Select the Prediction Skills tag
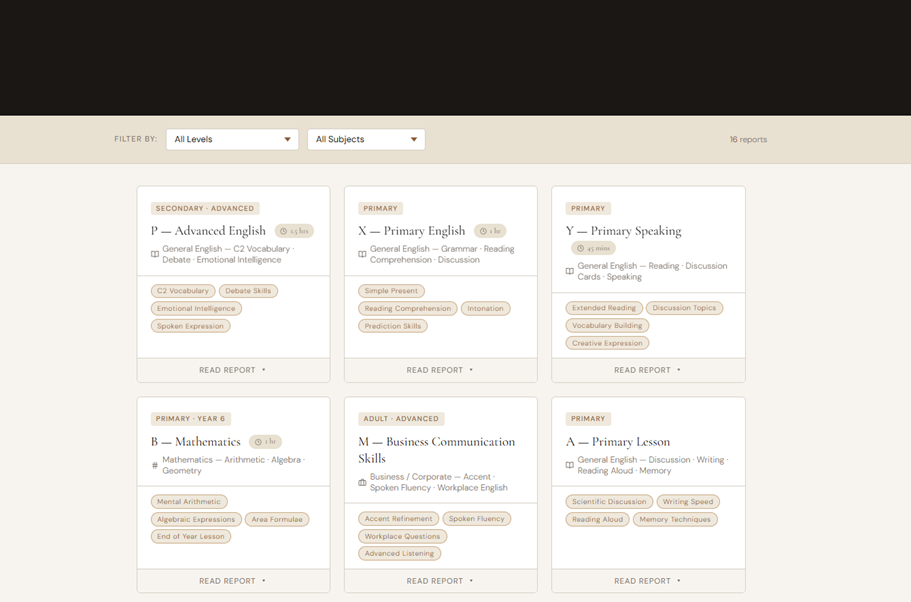Screen dimensions: 911x602 [x=393, y=326]
